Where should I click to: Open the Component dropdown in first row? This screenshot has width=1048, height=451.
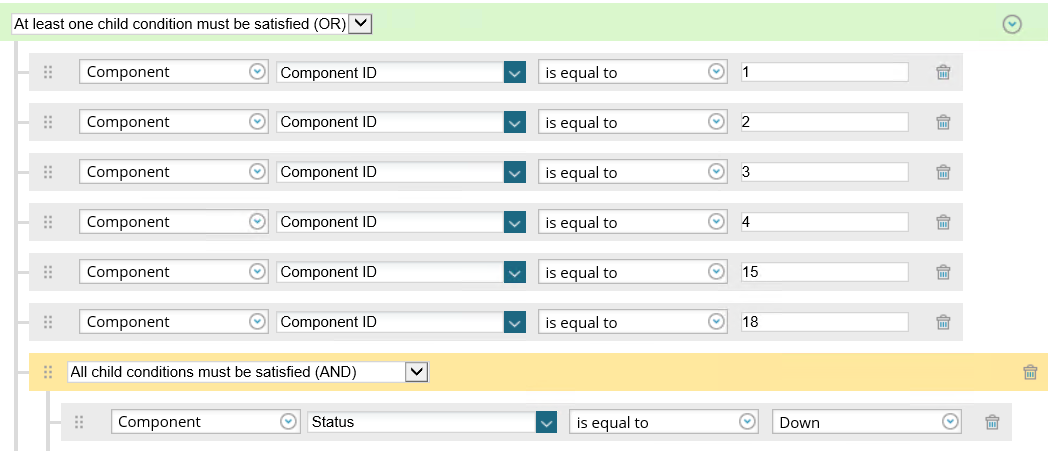pyautogui.click(x=257, y=72)
